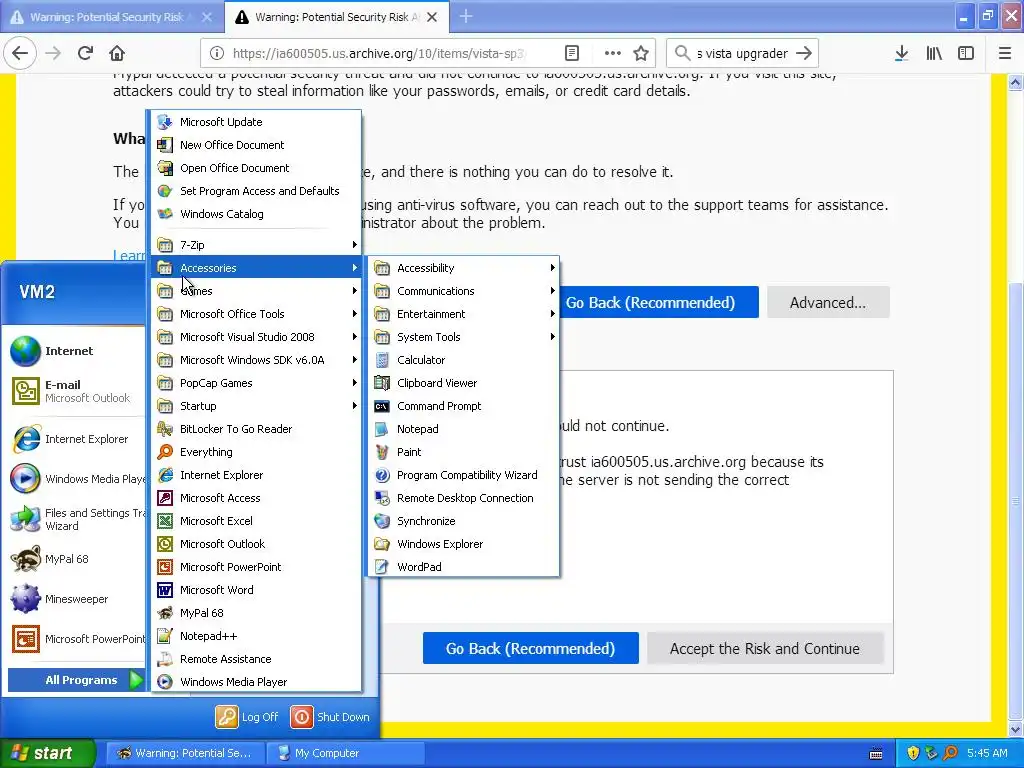Reload the page with refresh icon
This screenshot has height=768, width=1024.
[x=85, y=53]
